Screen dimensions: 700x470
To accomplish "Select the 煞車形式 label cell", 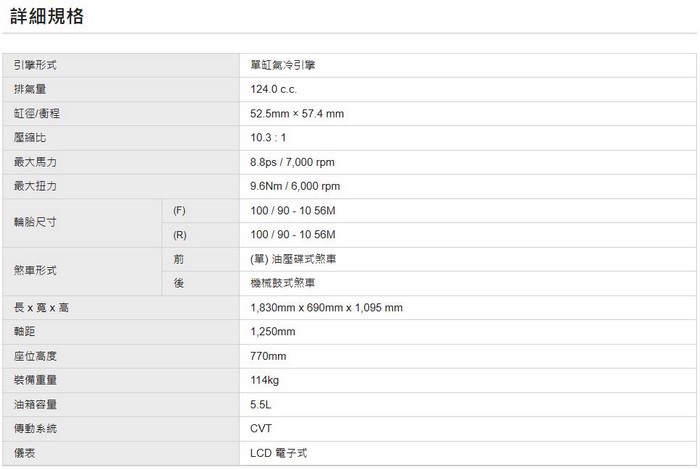I will [36, 271].
